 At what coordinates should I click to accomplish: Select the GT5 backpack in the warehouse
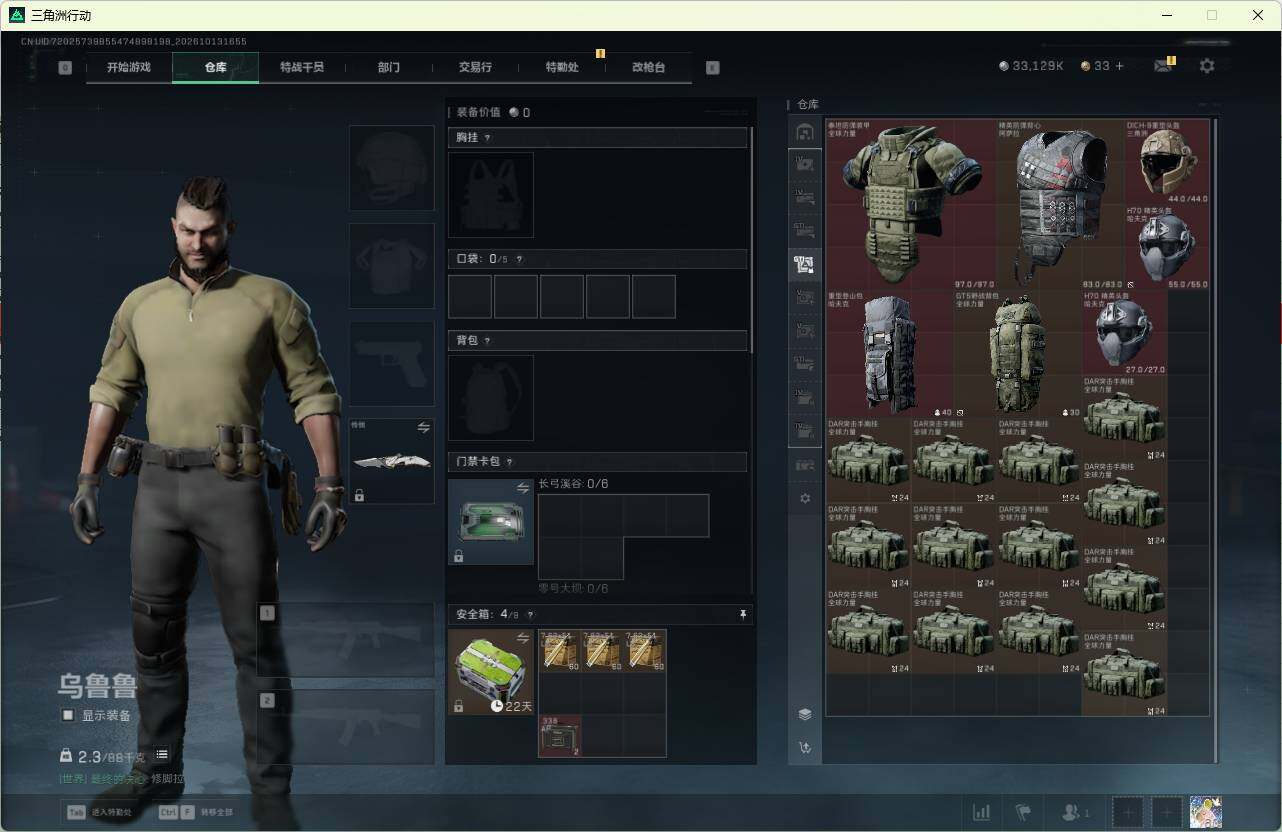[1018, 354]
